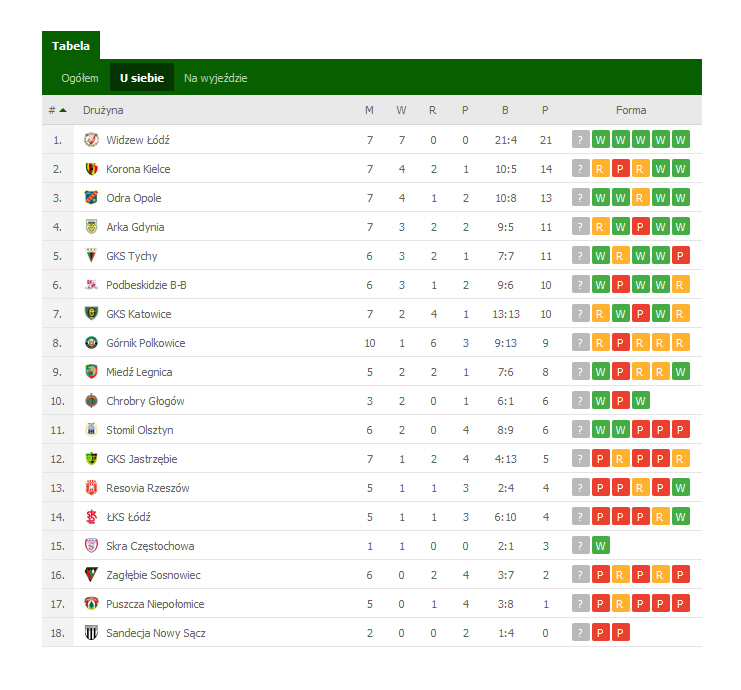Screen dimensions: 741x690
Task: Click the Arka Gdynia club crest
Action: [x=92, y=227]
